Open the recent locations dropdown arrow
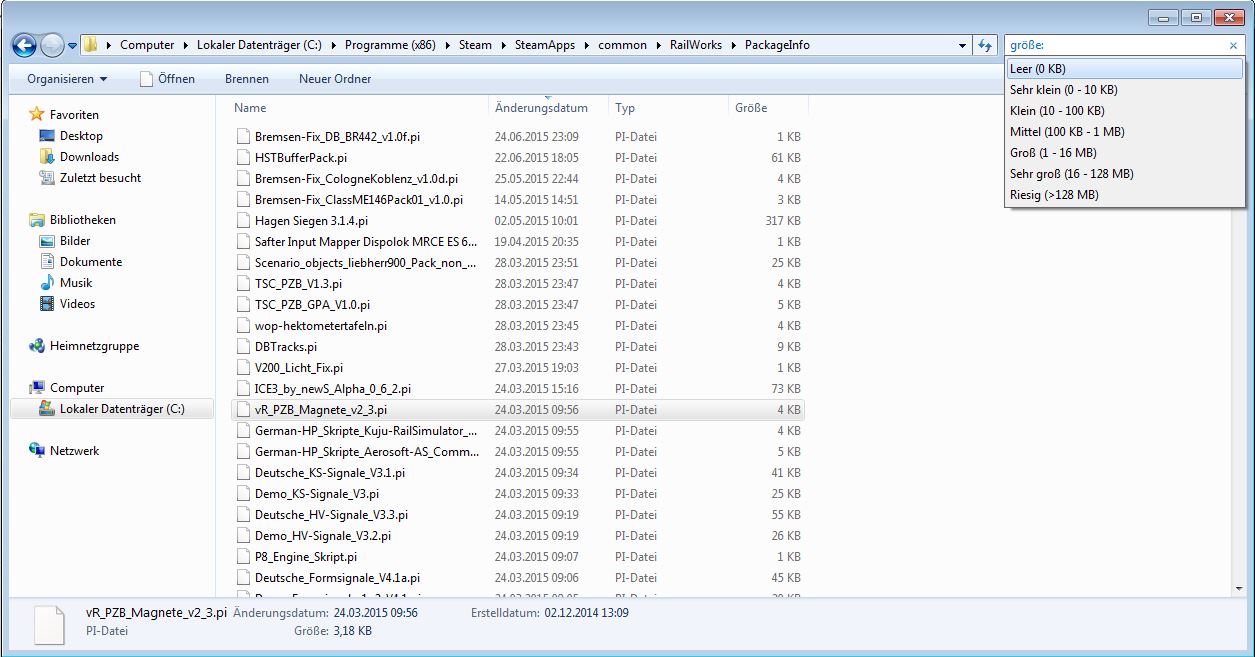Image resolution: width=1255 pixels, height=657 pixels. (73, 46)
